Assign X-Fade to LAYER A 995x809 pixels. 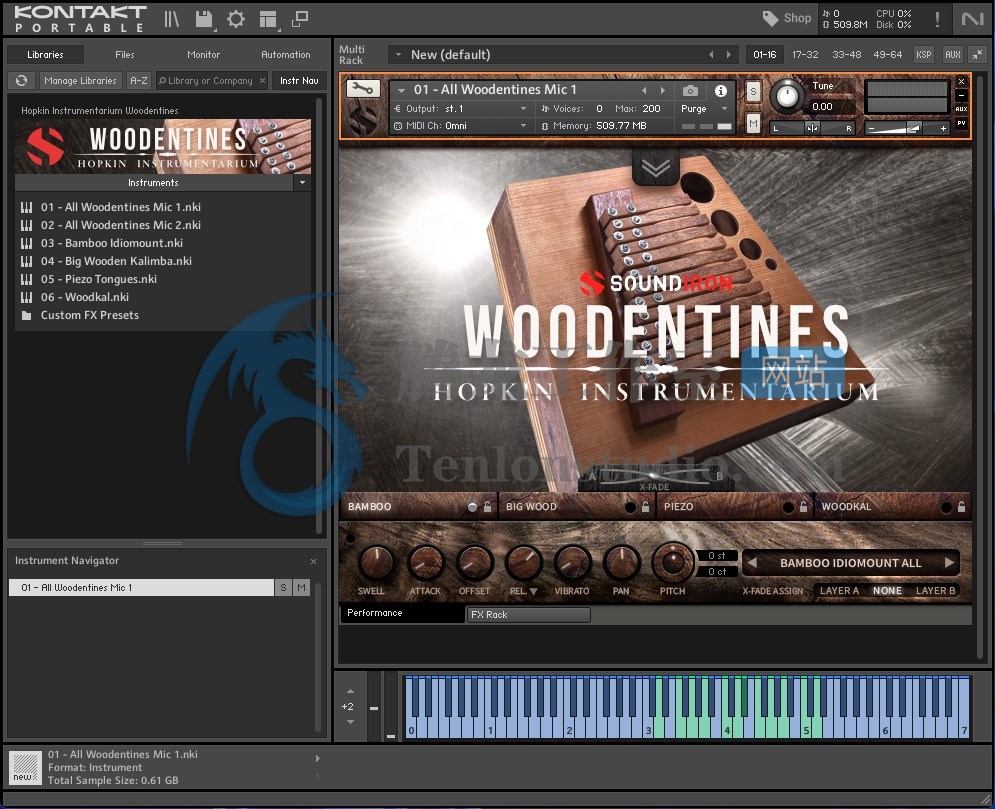coord(839,591)
